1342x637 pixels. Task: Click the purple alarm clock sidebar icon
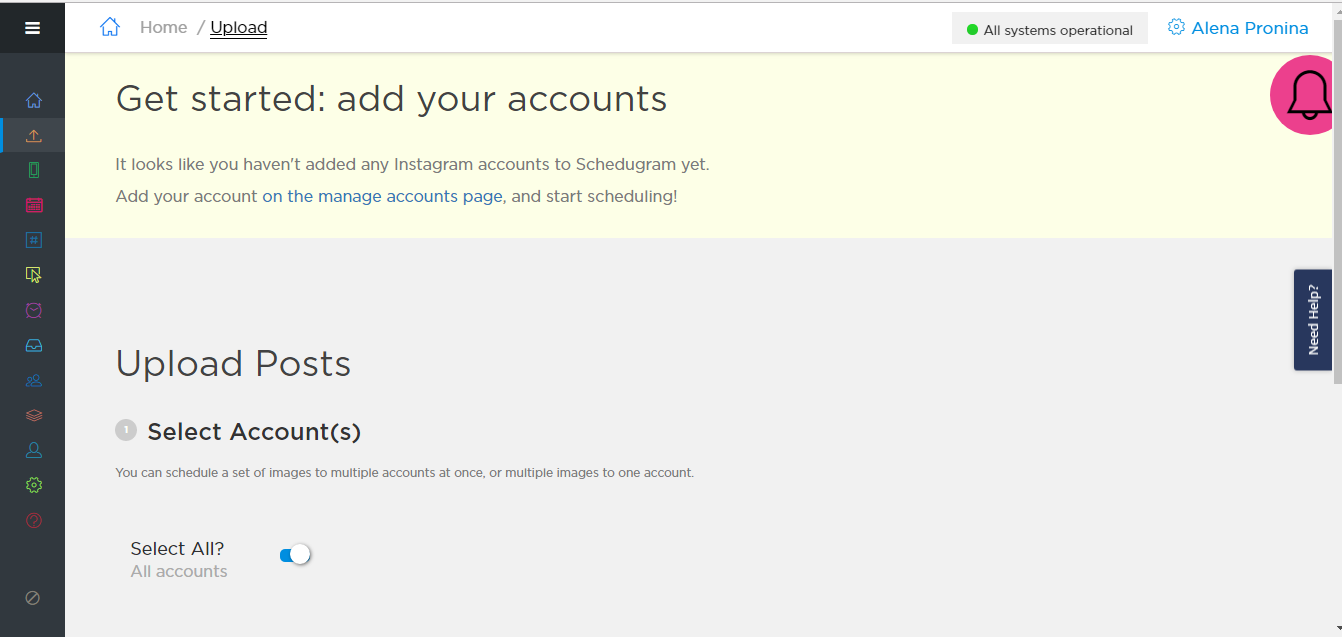coord(33,310)
